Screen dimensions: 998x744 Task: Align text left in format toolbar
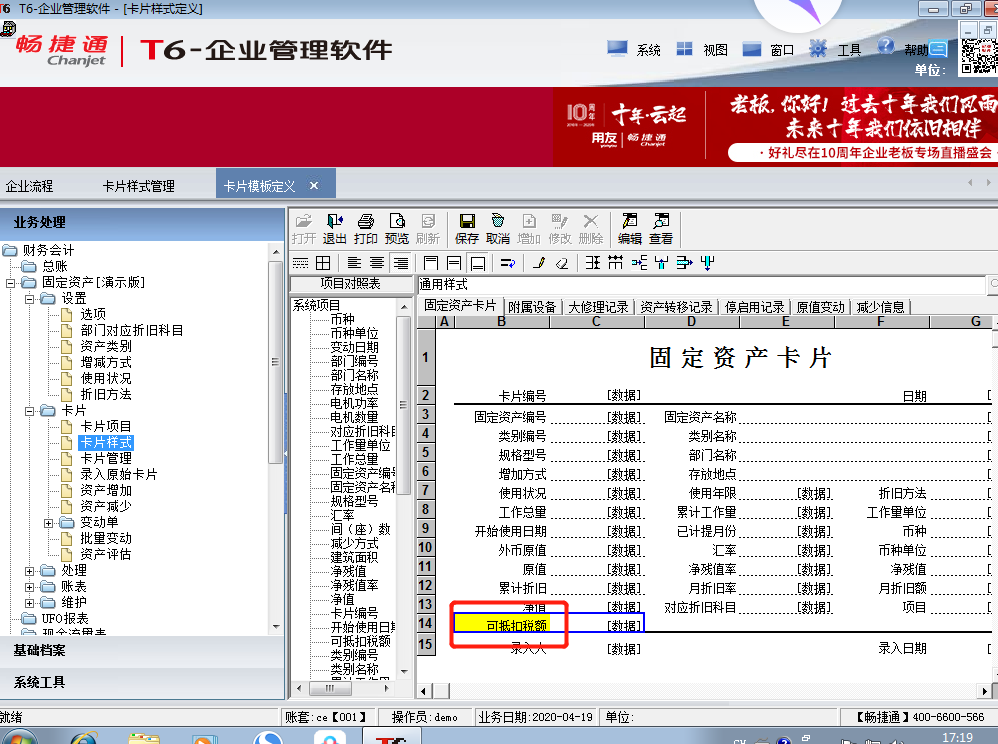tap(354, 263)
